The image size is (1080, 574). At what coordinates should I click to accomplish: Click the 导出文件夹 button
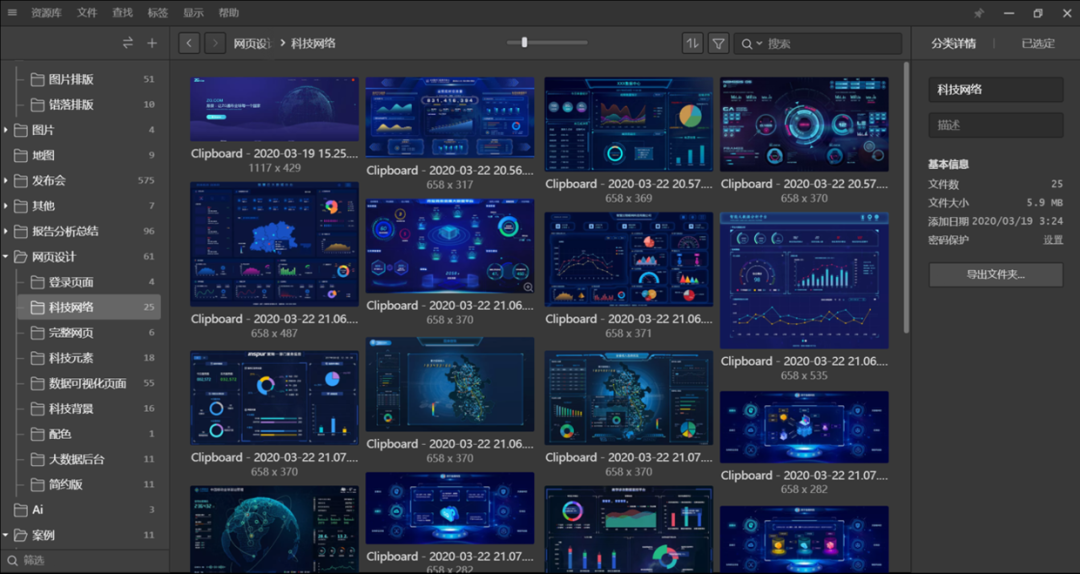tap(996, 274)
